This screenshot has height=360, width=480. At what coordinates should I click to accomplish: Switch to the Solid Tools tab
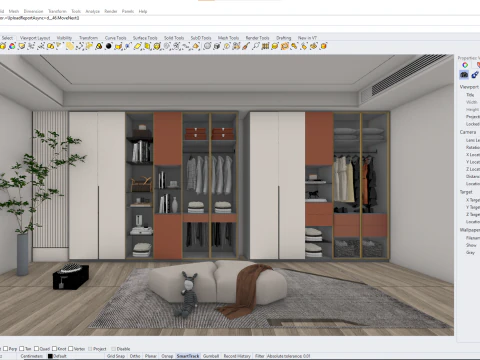174,38
